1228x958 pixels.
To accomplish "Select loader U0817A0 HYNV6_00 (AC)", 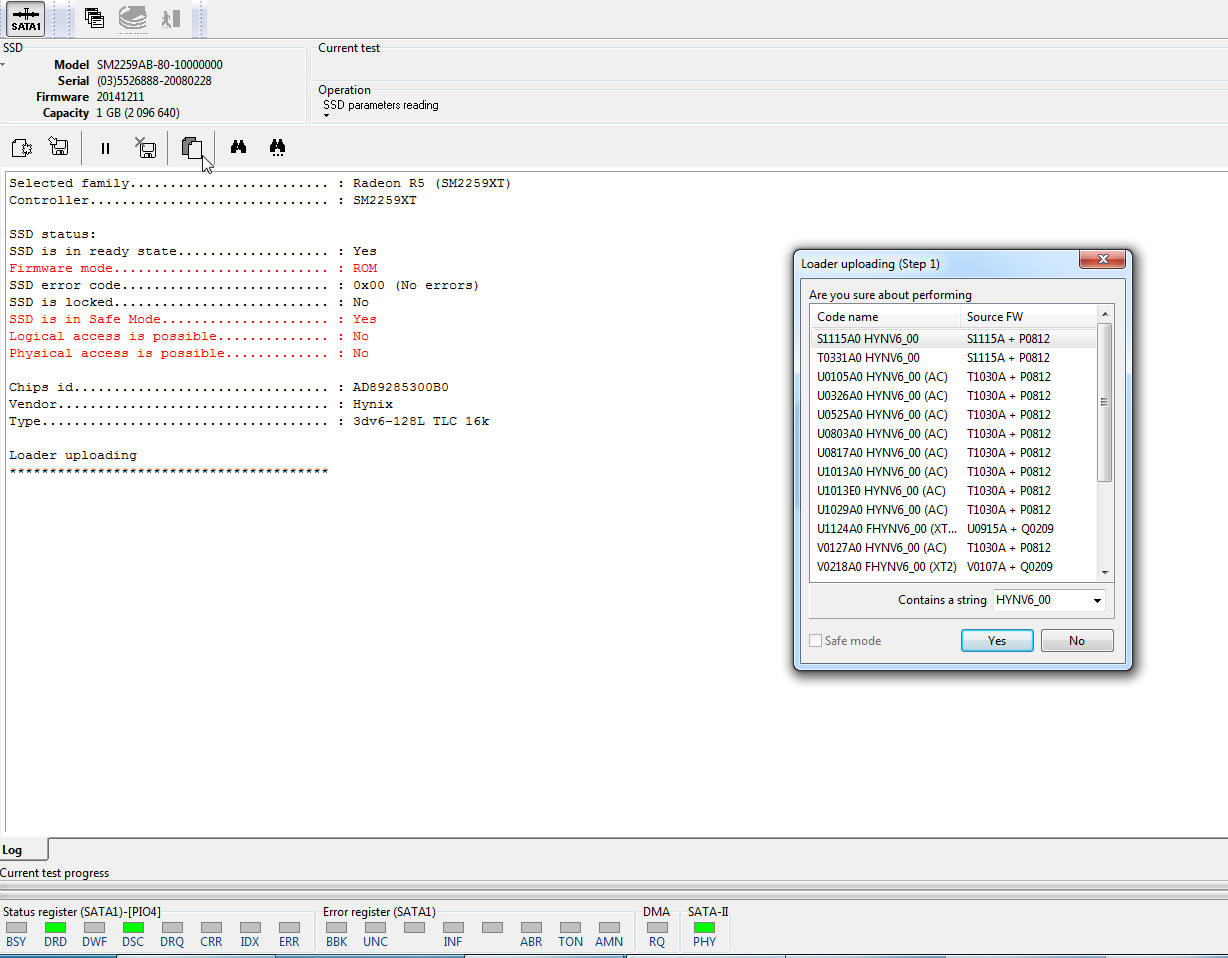I will (954, 453).
